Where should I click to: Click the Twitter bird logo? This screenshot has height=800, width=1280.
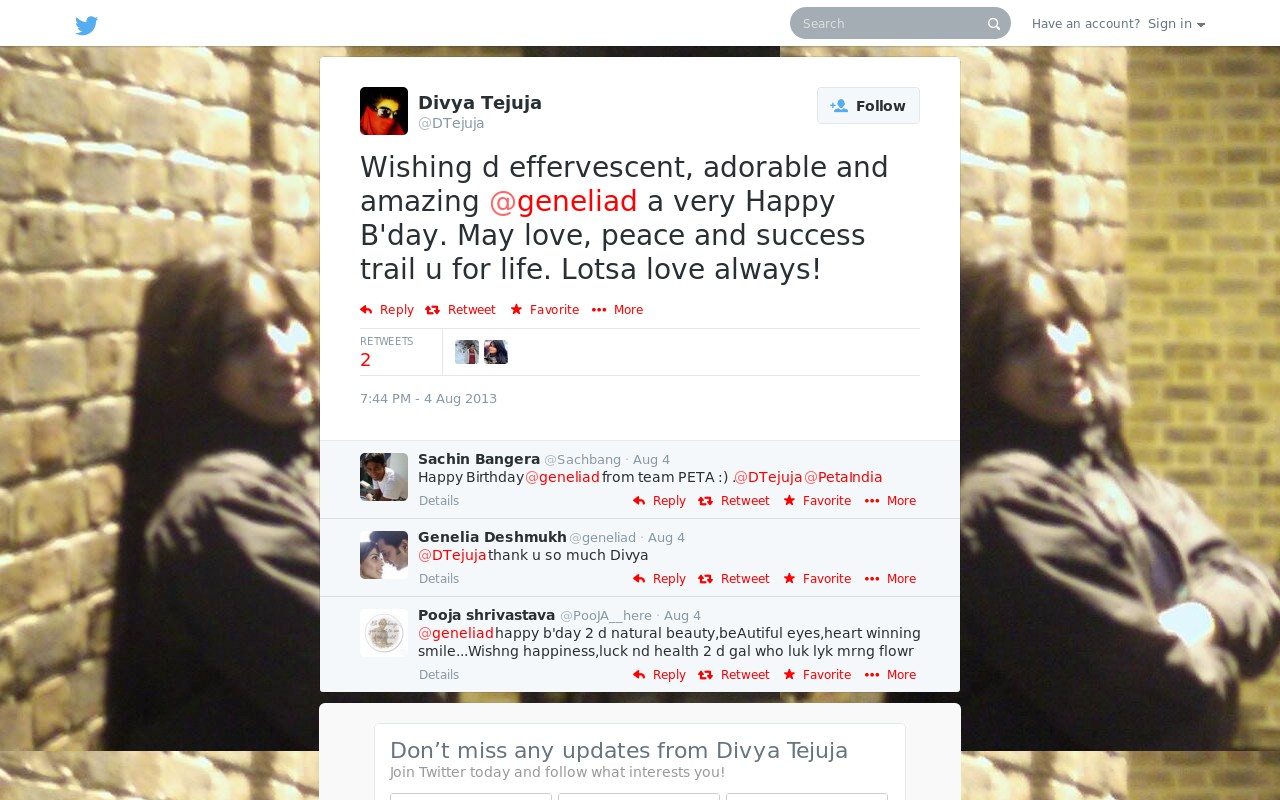(87, 25)
